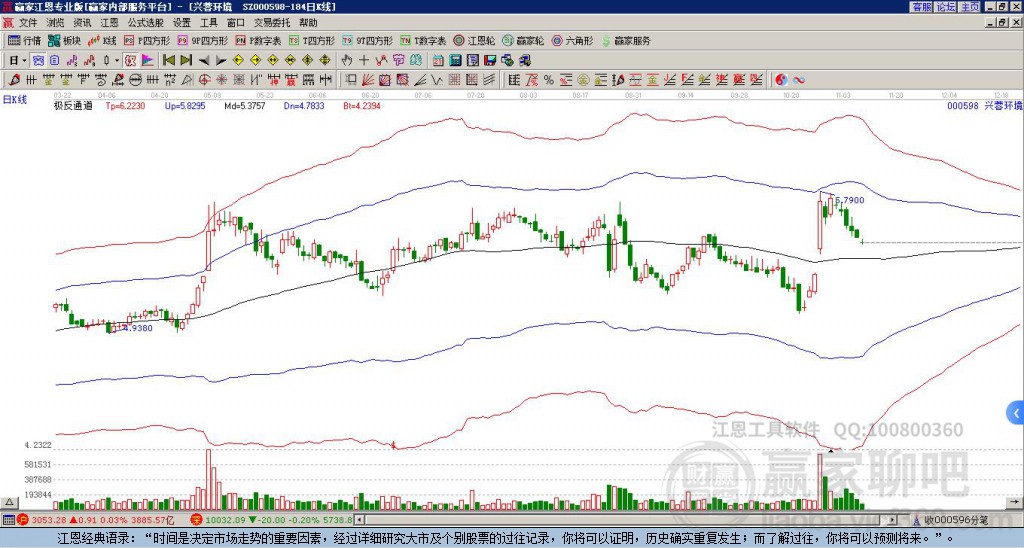
Task: Click the 论坛 forum link
Action: point(945,7)
